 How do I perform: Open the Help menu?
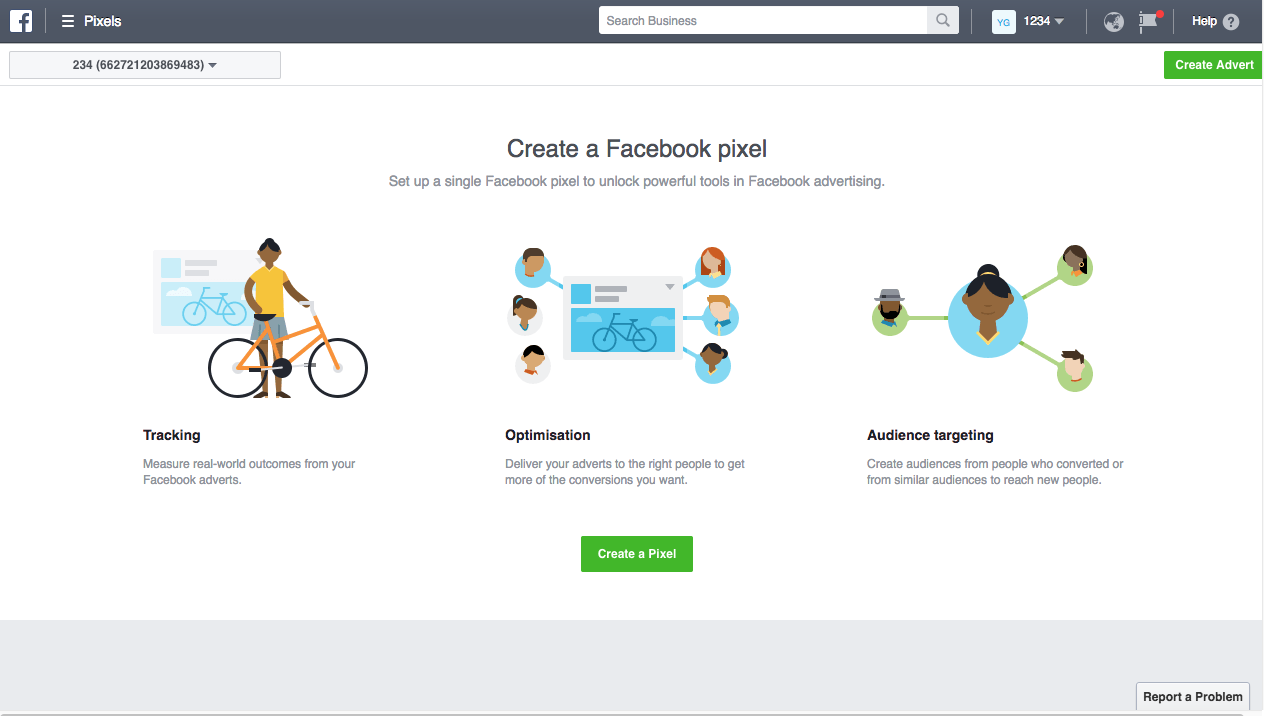tap(1204, 21)
